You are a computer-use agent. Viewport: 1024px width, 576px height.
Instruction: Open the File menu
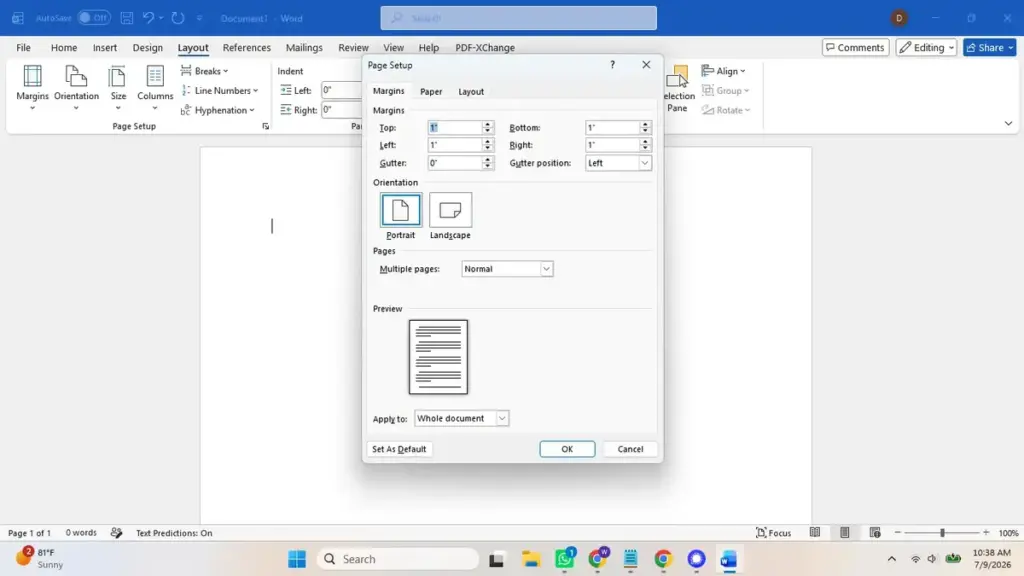pos(24,47)
